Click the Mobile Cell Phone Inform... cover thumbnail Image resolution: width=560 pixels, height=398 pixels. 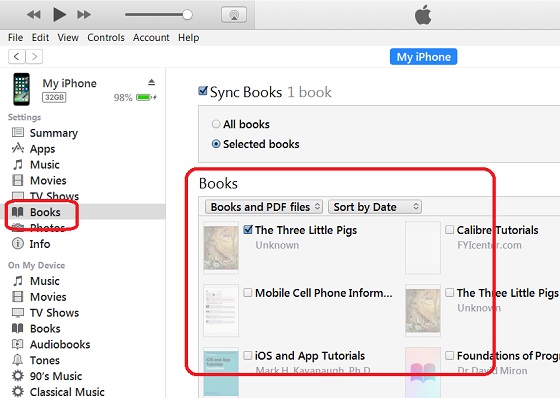tap(221, 310)
